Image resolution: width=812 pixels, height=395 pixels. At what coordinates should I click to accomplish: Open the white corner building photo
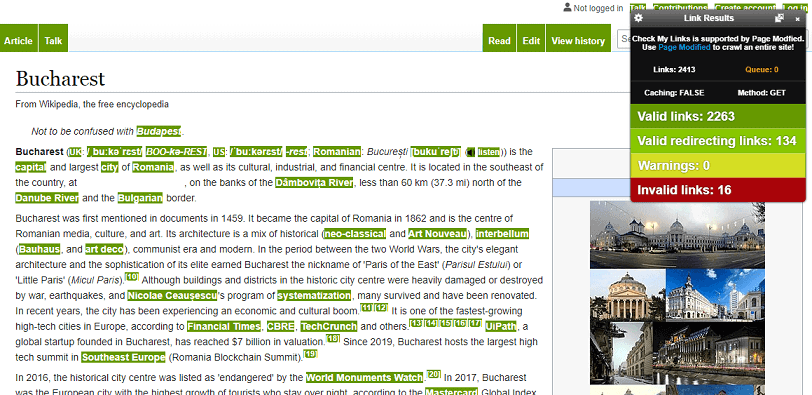pyautogui.click(x=715, y=295)
